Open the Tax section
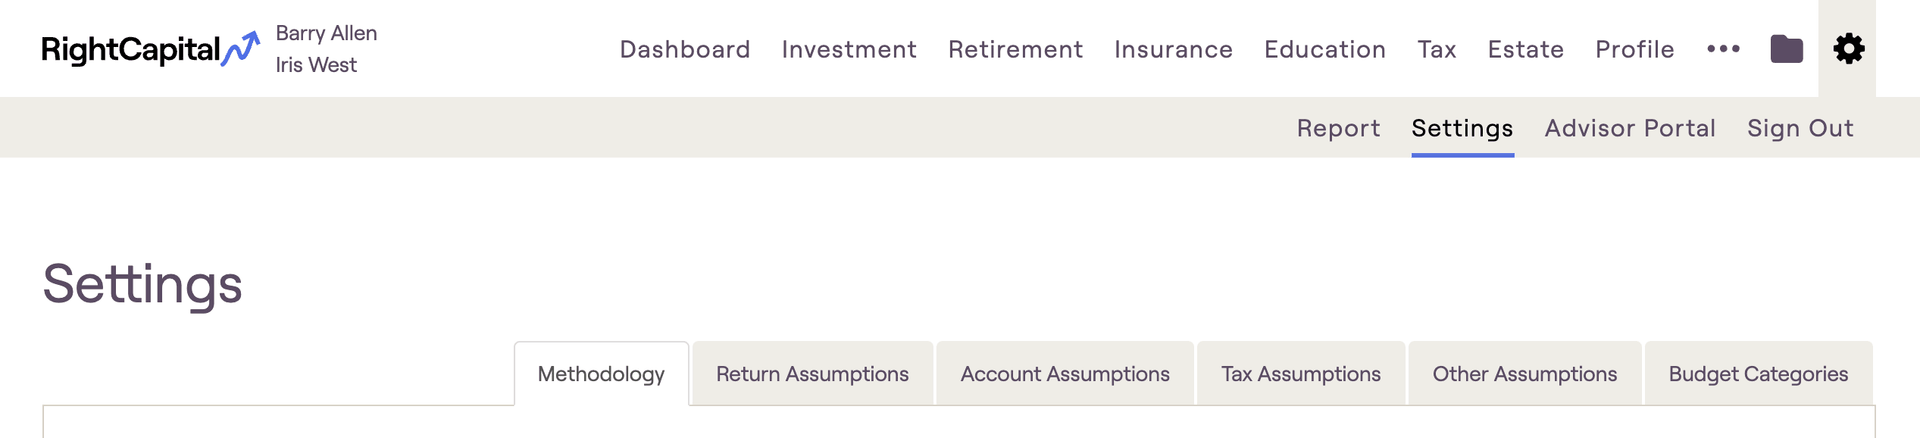The image size is (1920, 438). click(x=1437, y=49)
